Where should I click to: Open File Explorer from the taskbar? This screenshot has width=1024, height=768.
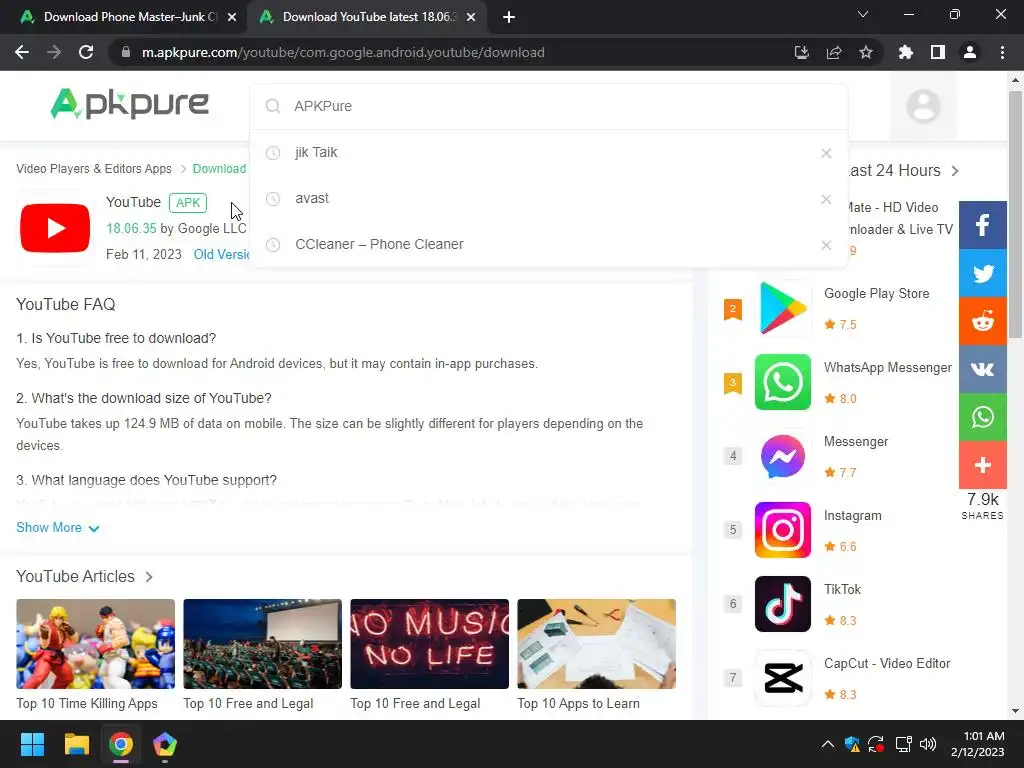tap(76, 744)
